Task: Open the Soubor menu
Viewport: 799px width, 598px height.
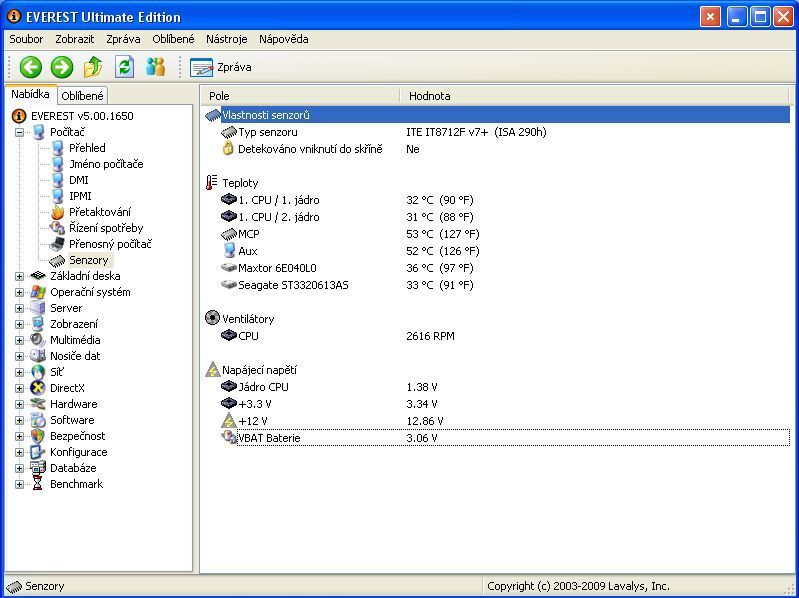Action: [x=26, y=39]
